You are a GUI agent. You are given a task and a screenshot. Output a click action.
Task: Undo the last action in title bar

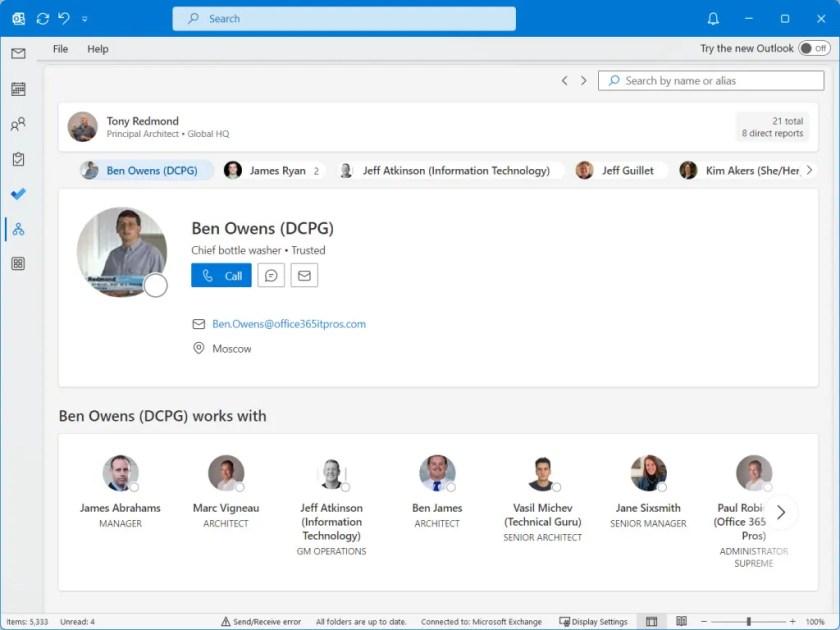coord(64,19)
